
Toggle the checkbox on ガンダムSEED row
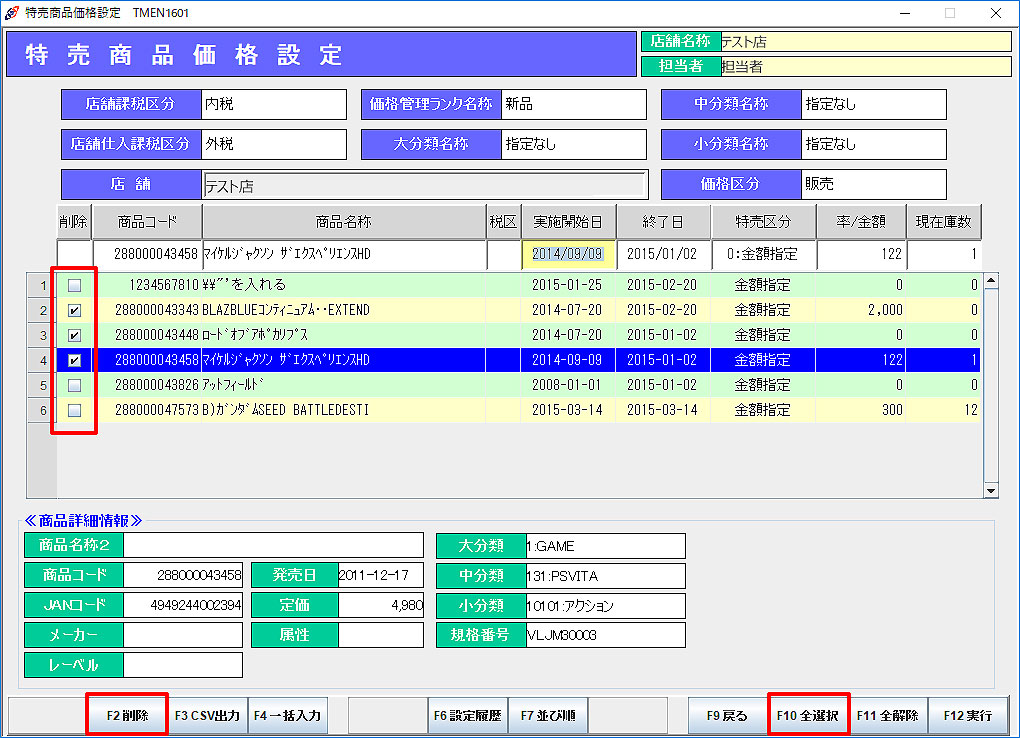74,410
